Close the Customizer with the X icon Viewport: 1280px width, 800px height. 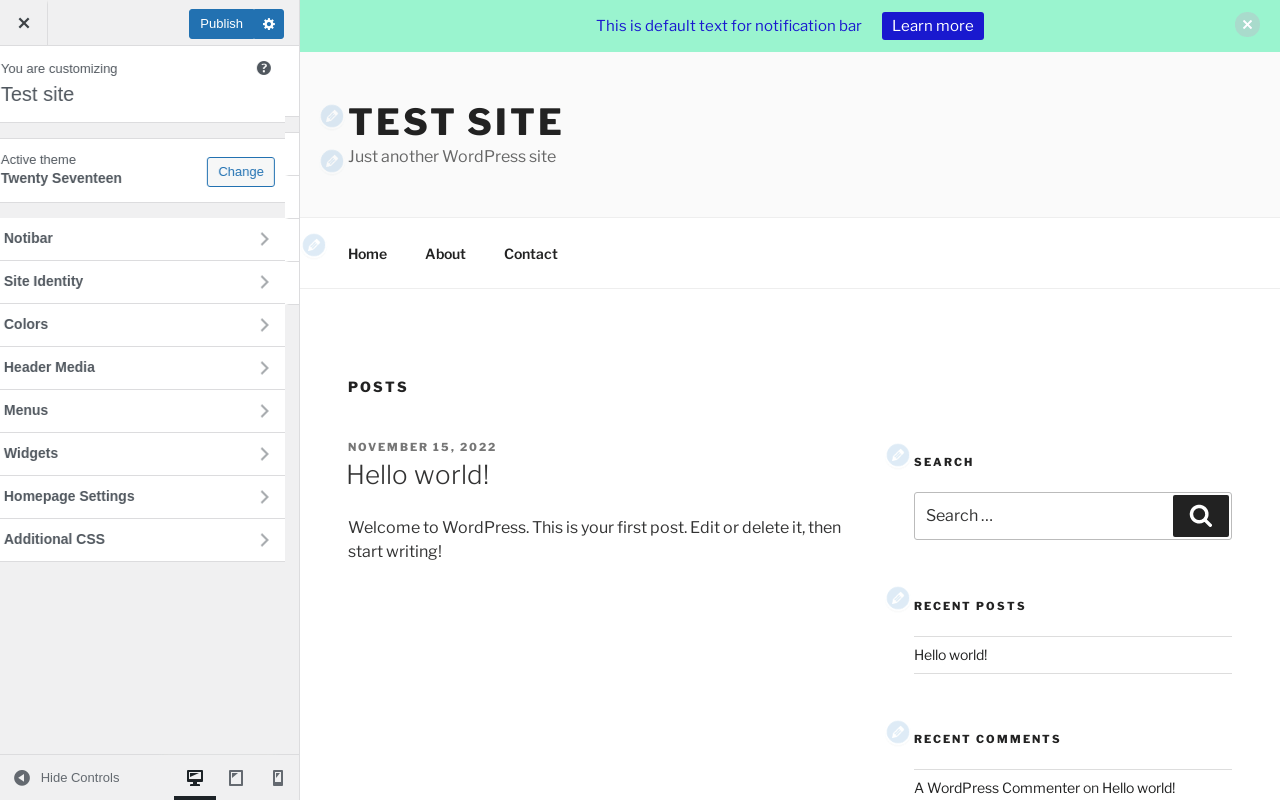24,23
